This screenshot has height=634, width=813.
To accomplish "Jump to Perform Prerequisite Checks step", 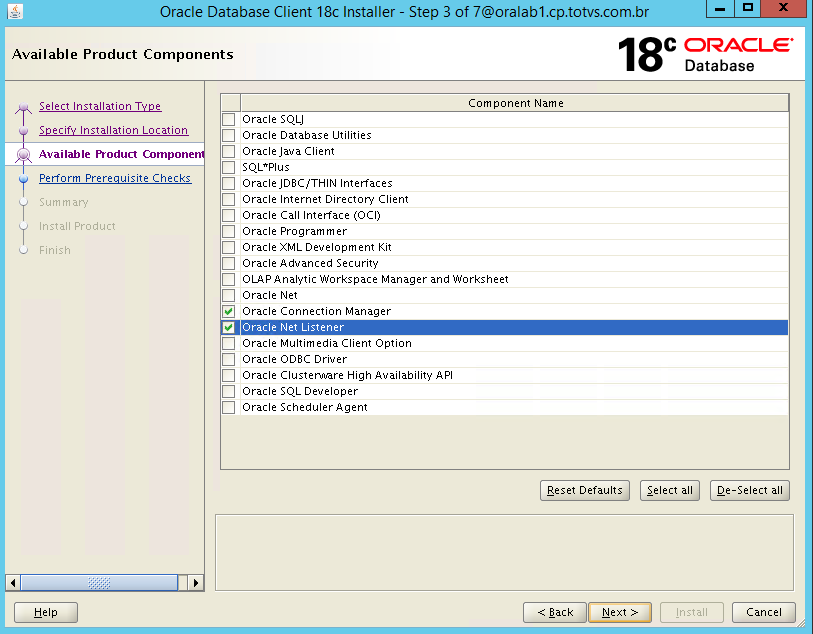I will 115,178.
